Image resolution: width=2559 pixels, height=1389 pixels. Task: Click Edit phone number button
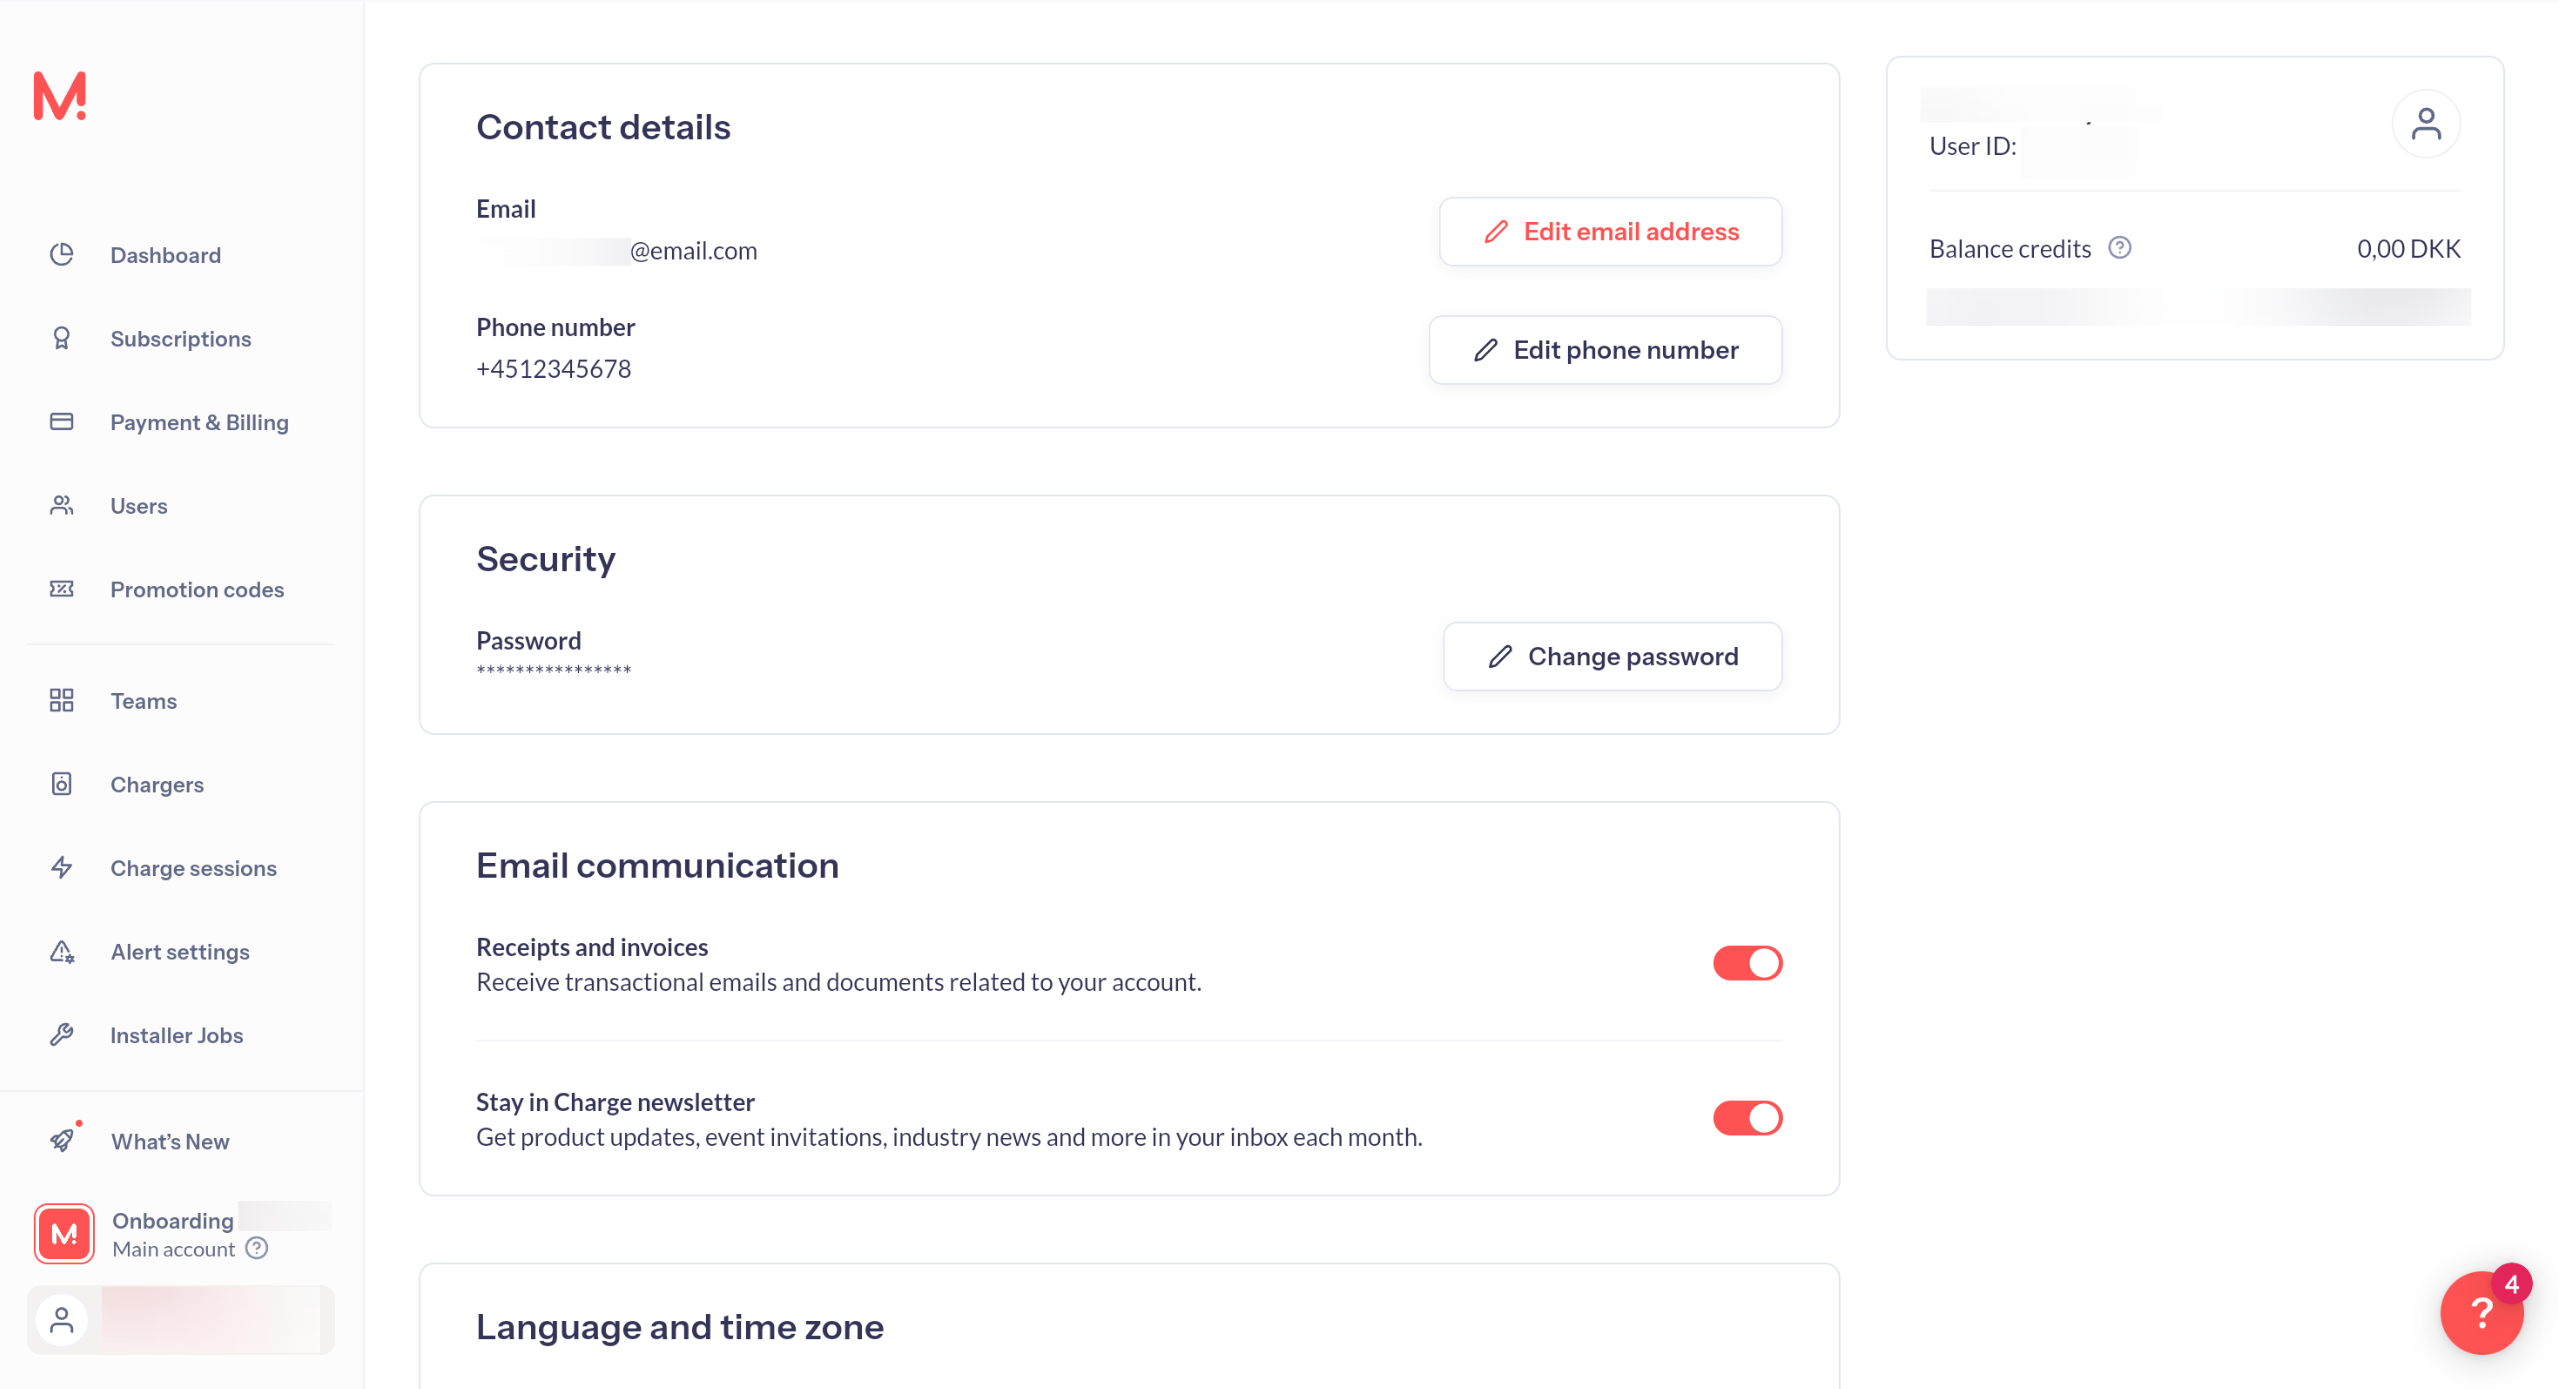1605,350
